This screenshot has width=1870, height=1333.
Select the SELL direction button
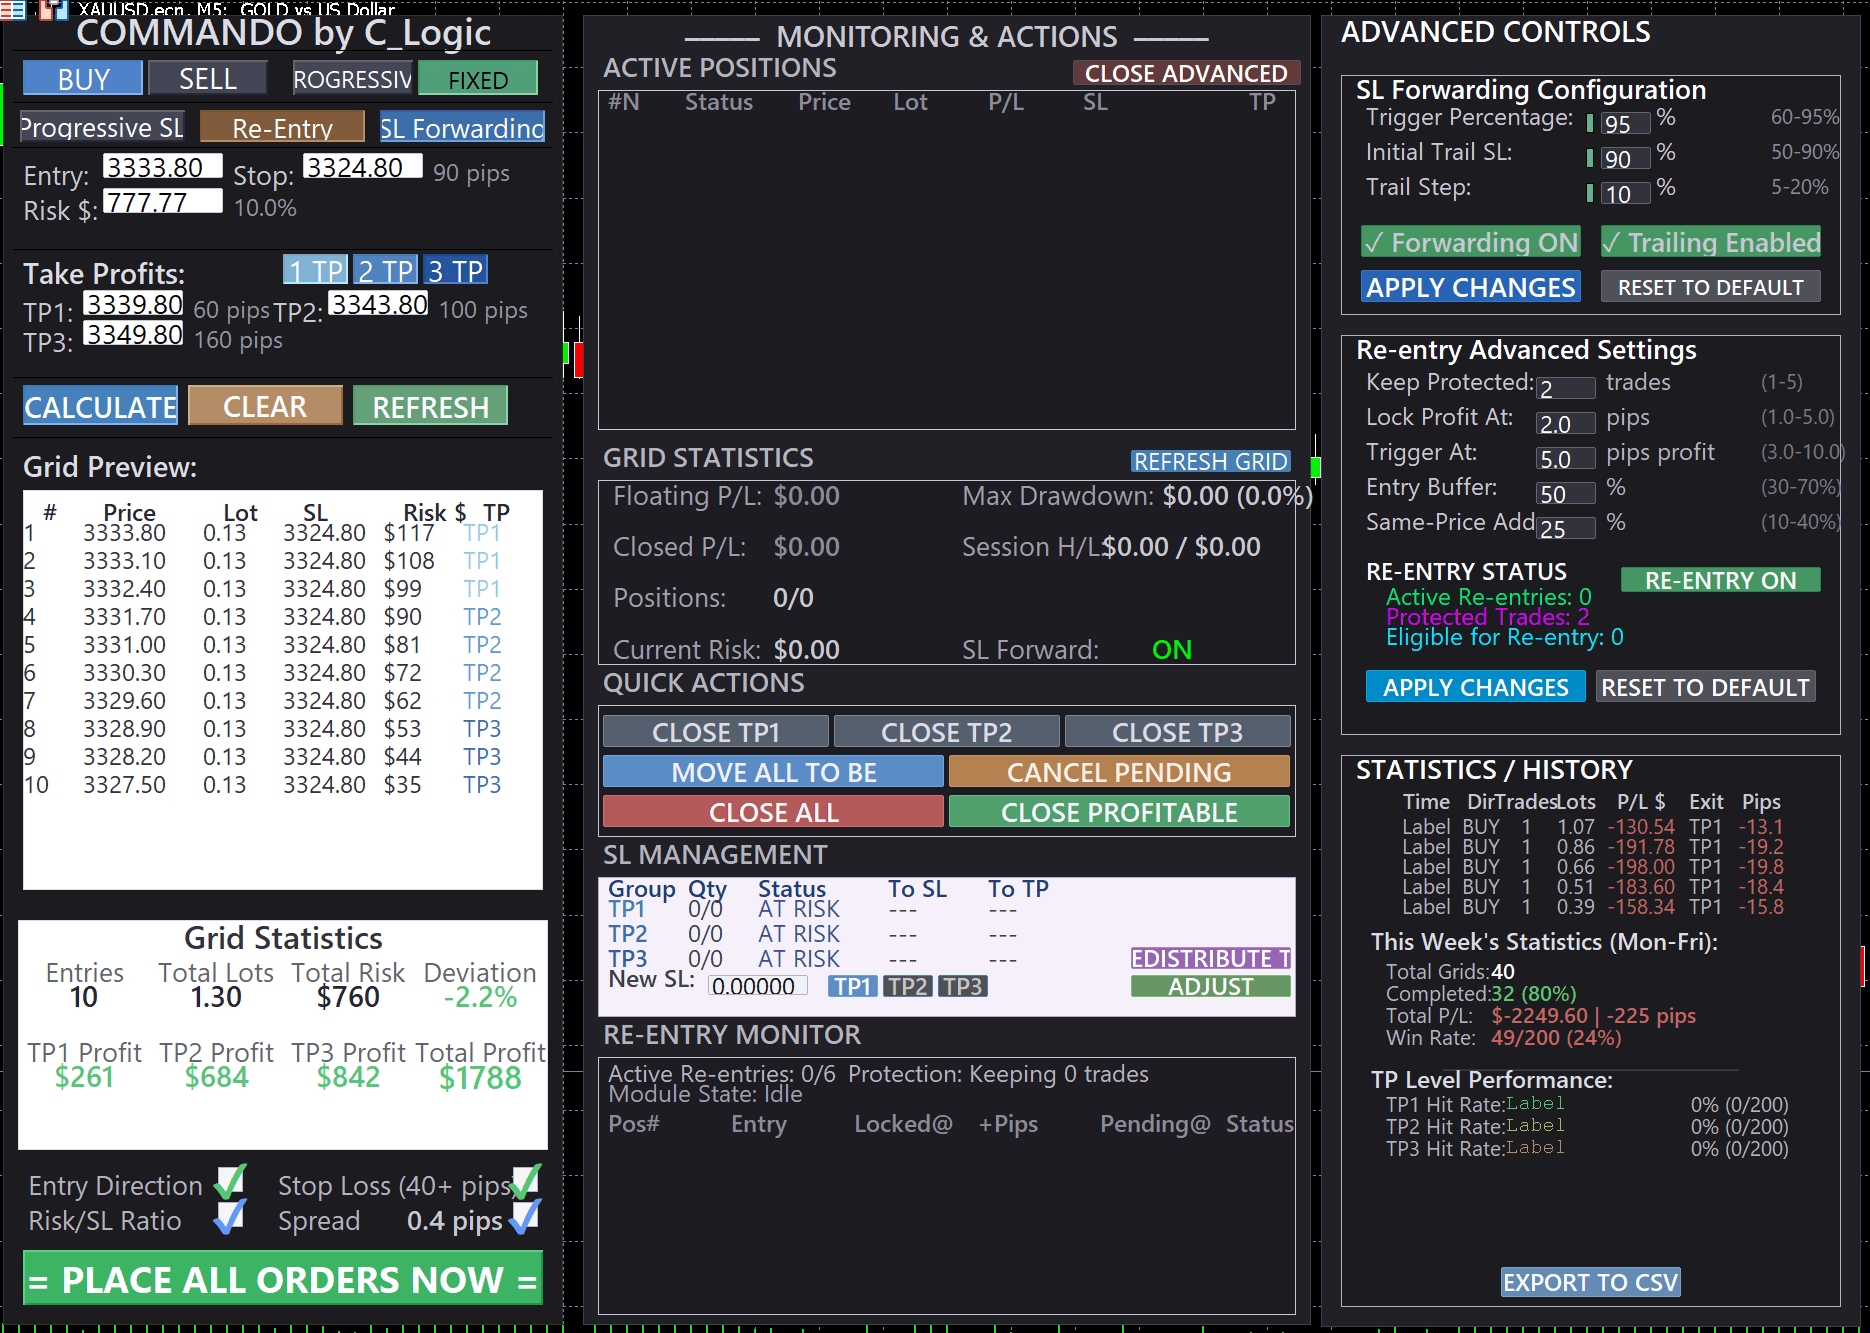[208, 79]
